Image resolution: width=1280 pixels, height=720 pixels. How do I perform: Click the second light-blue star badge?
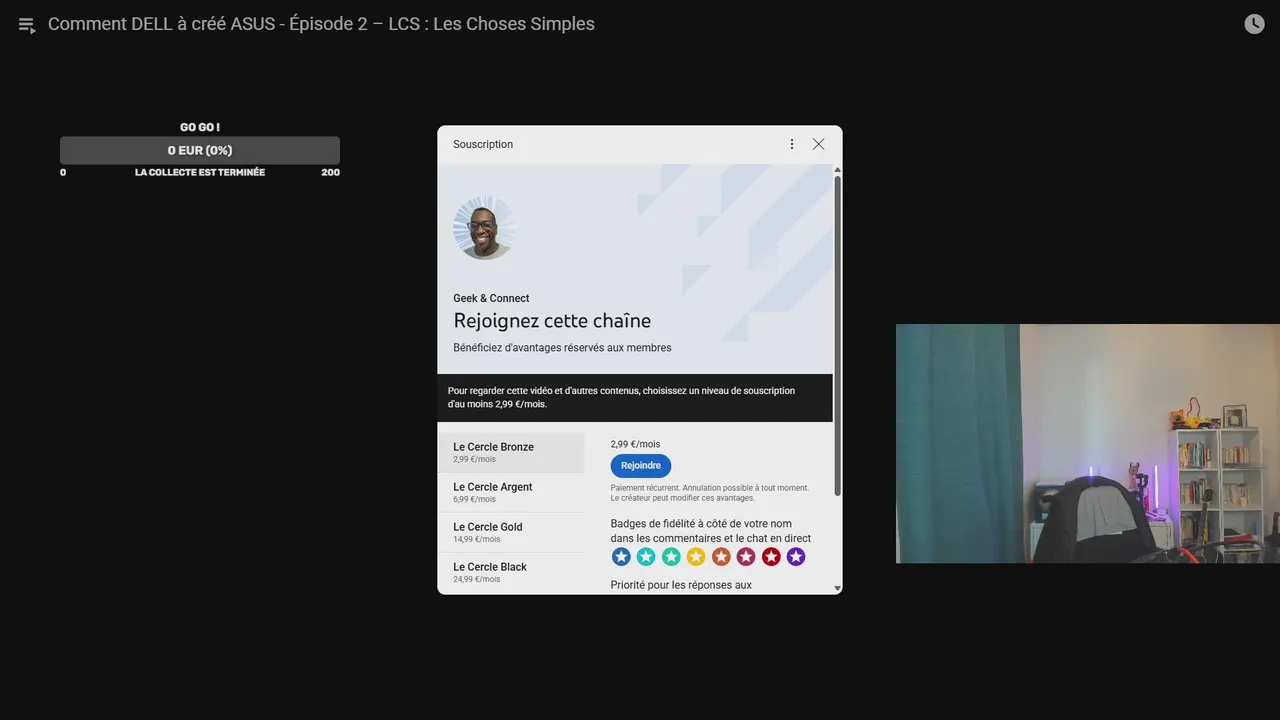pyautogui.click(x=646, y=557)
